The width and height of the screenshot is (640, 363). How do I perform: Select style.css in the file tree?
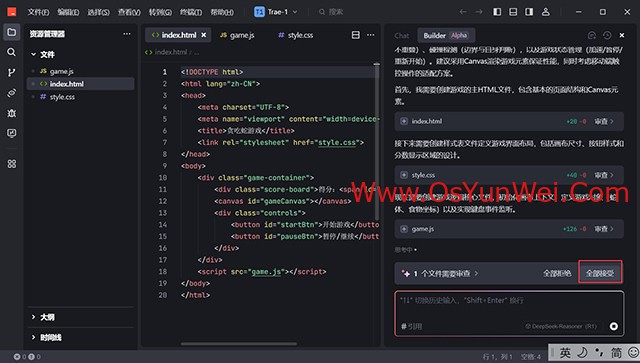click(80, 97)
